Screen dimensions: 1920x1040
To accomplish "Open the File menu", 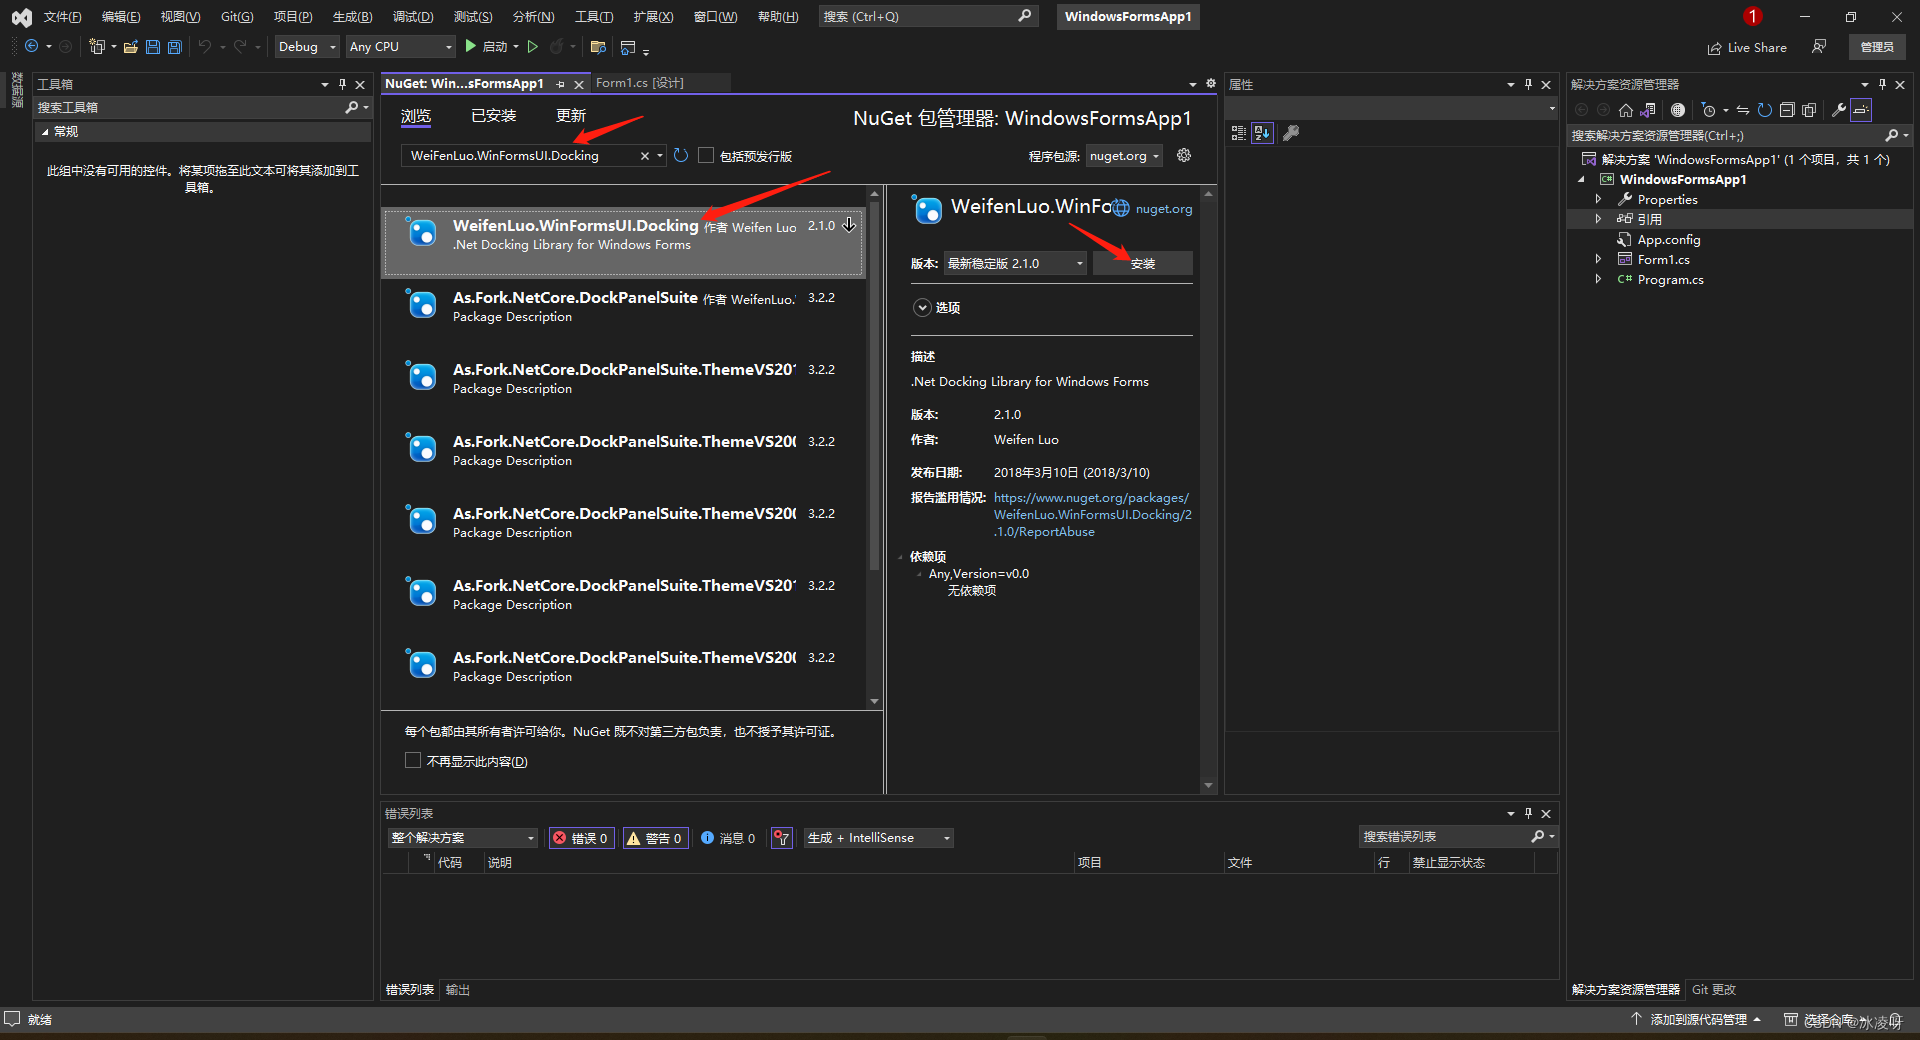I will 62,16.
